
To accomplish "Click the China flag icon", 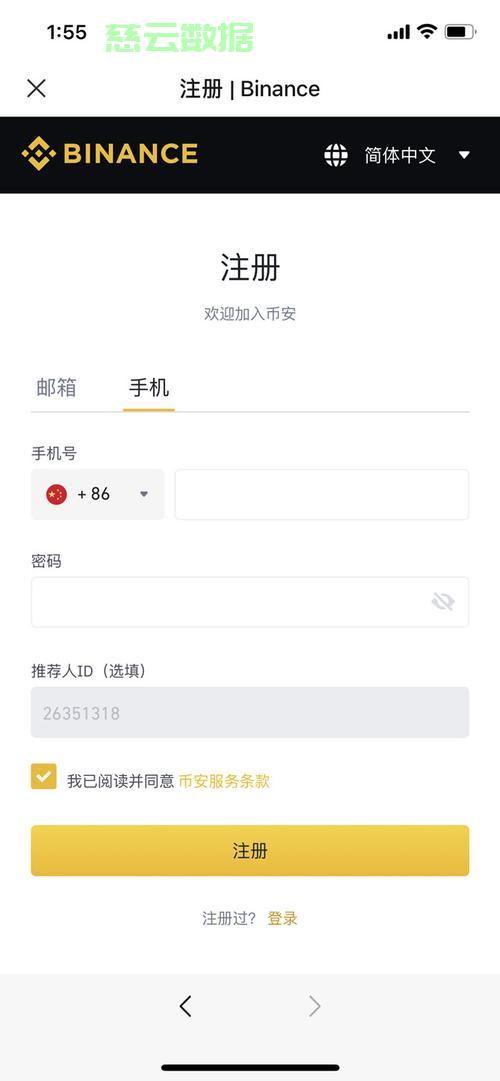I will 57,494.
